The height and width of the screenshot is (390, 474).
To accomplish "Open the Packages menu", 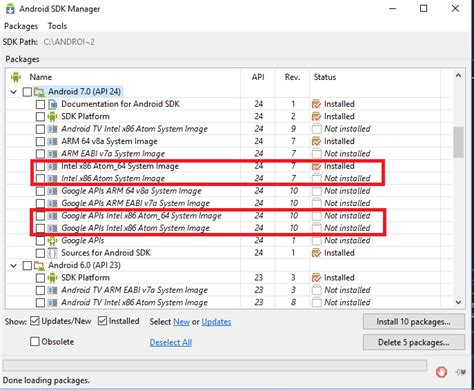I will [x=21, y=26].
